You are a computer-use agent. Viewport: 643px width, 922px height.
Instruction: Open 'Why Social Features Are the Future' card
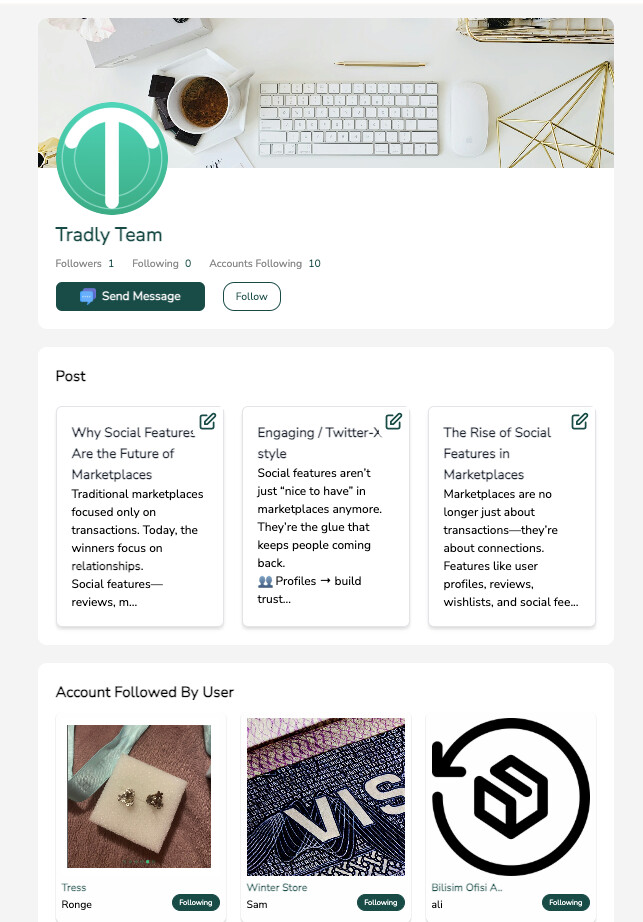tap(140, 516)
